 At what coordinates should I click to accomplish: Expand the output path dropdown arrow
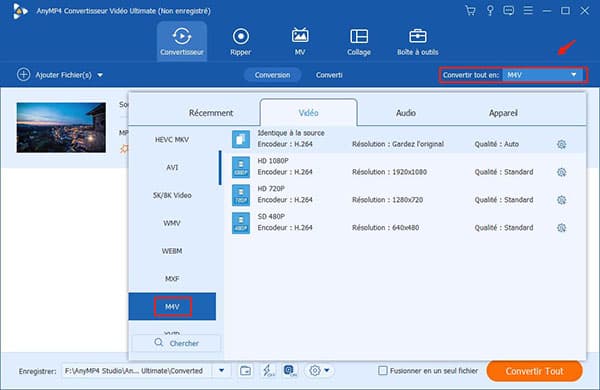pos(222,370)
